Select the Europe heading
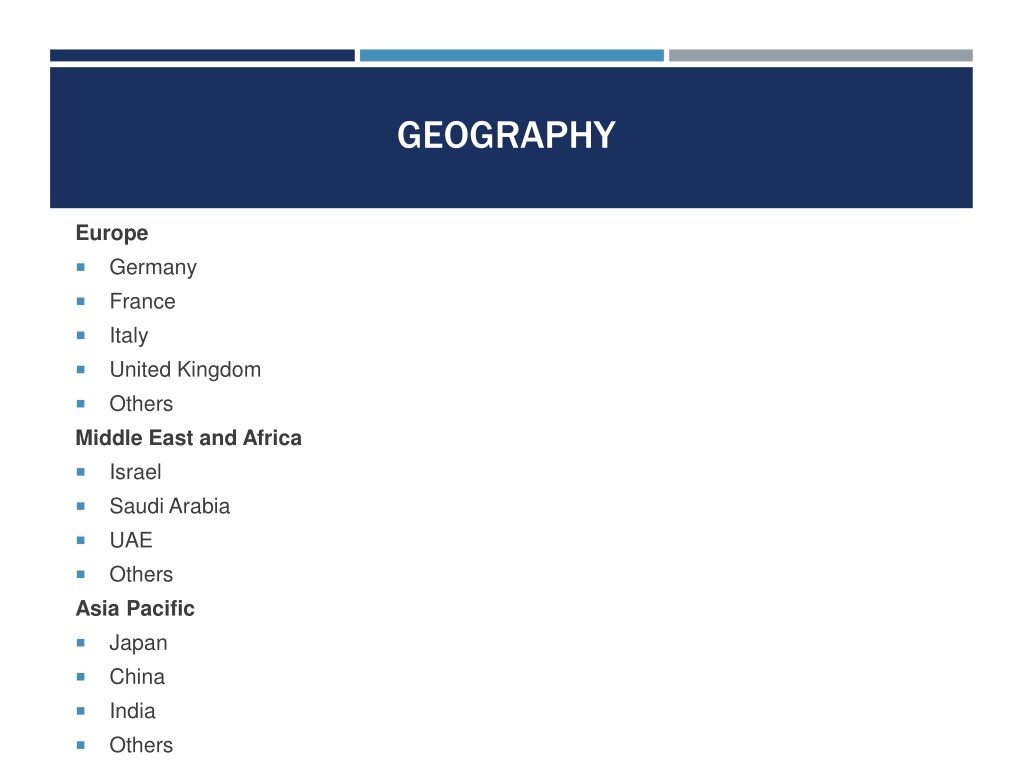The width and height of the screenshot is (1024, 768). click(112, 233)
